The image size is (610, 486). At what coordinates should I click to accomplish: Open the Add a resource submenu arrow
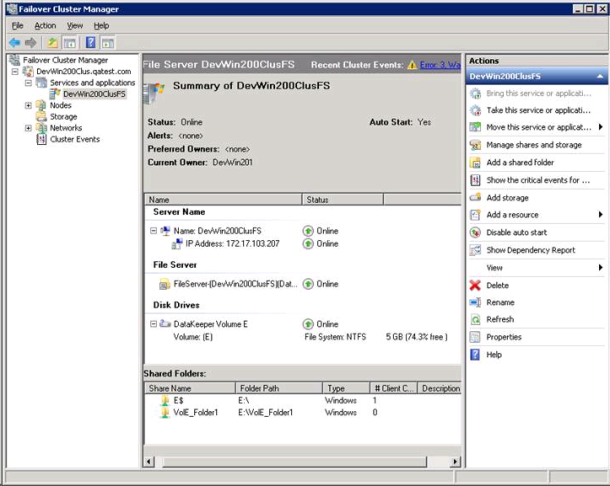(600, 214)
